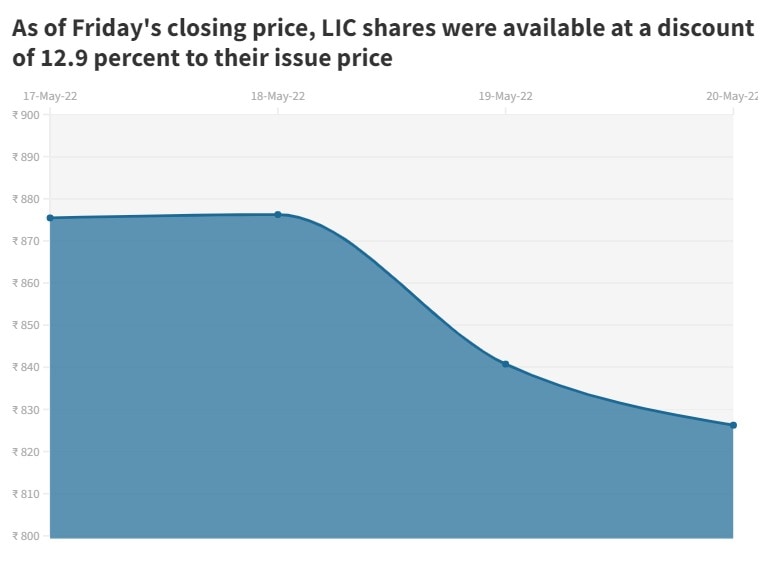Select the 19-May-22 date label
Image resolution: width=770 pixels, height=575 pixels.
(x=506, y=96)
